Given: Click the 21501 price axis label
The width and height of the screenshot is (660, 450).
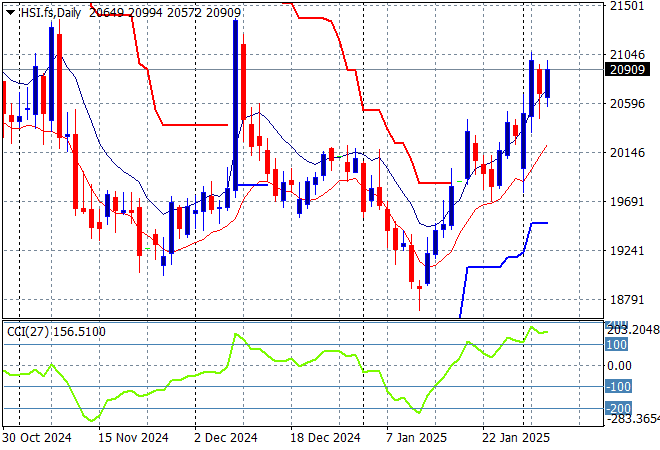Looking at the screenshot, I should coord(630,6).
